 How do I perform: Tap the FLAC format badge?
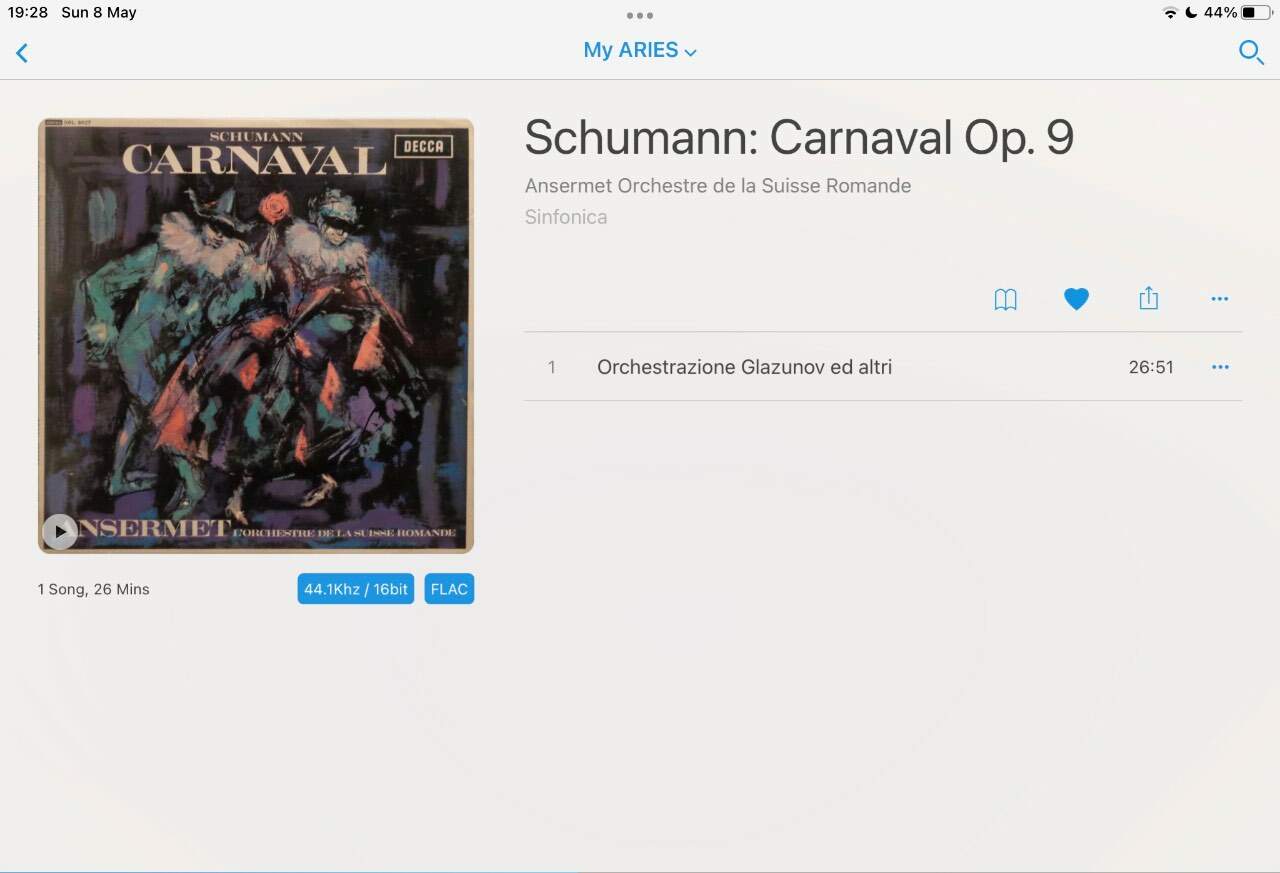pyautogui.click(x=449, y=589)
